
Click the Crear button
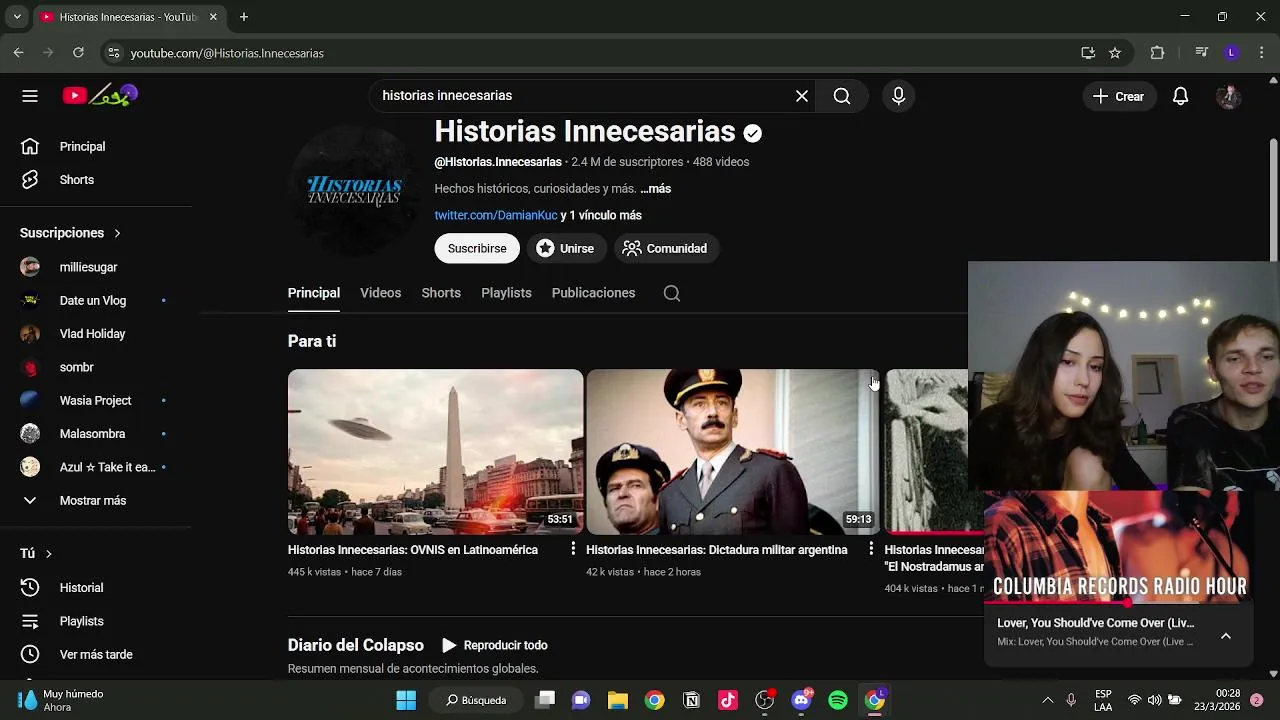[x=1119, y=96]
